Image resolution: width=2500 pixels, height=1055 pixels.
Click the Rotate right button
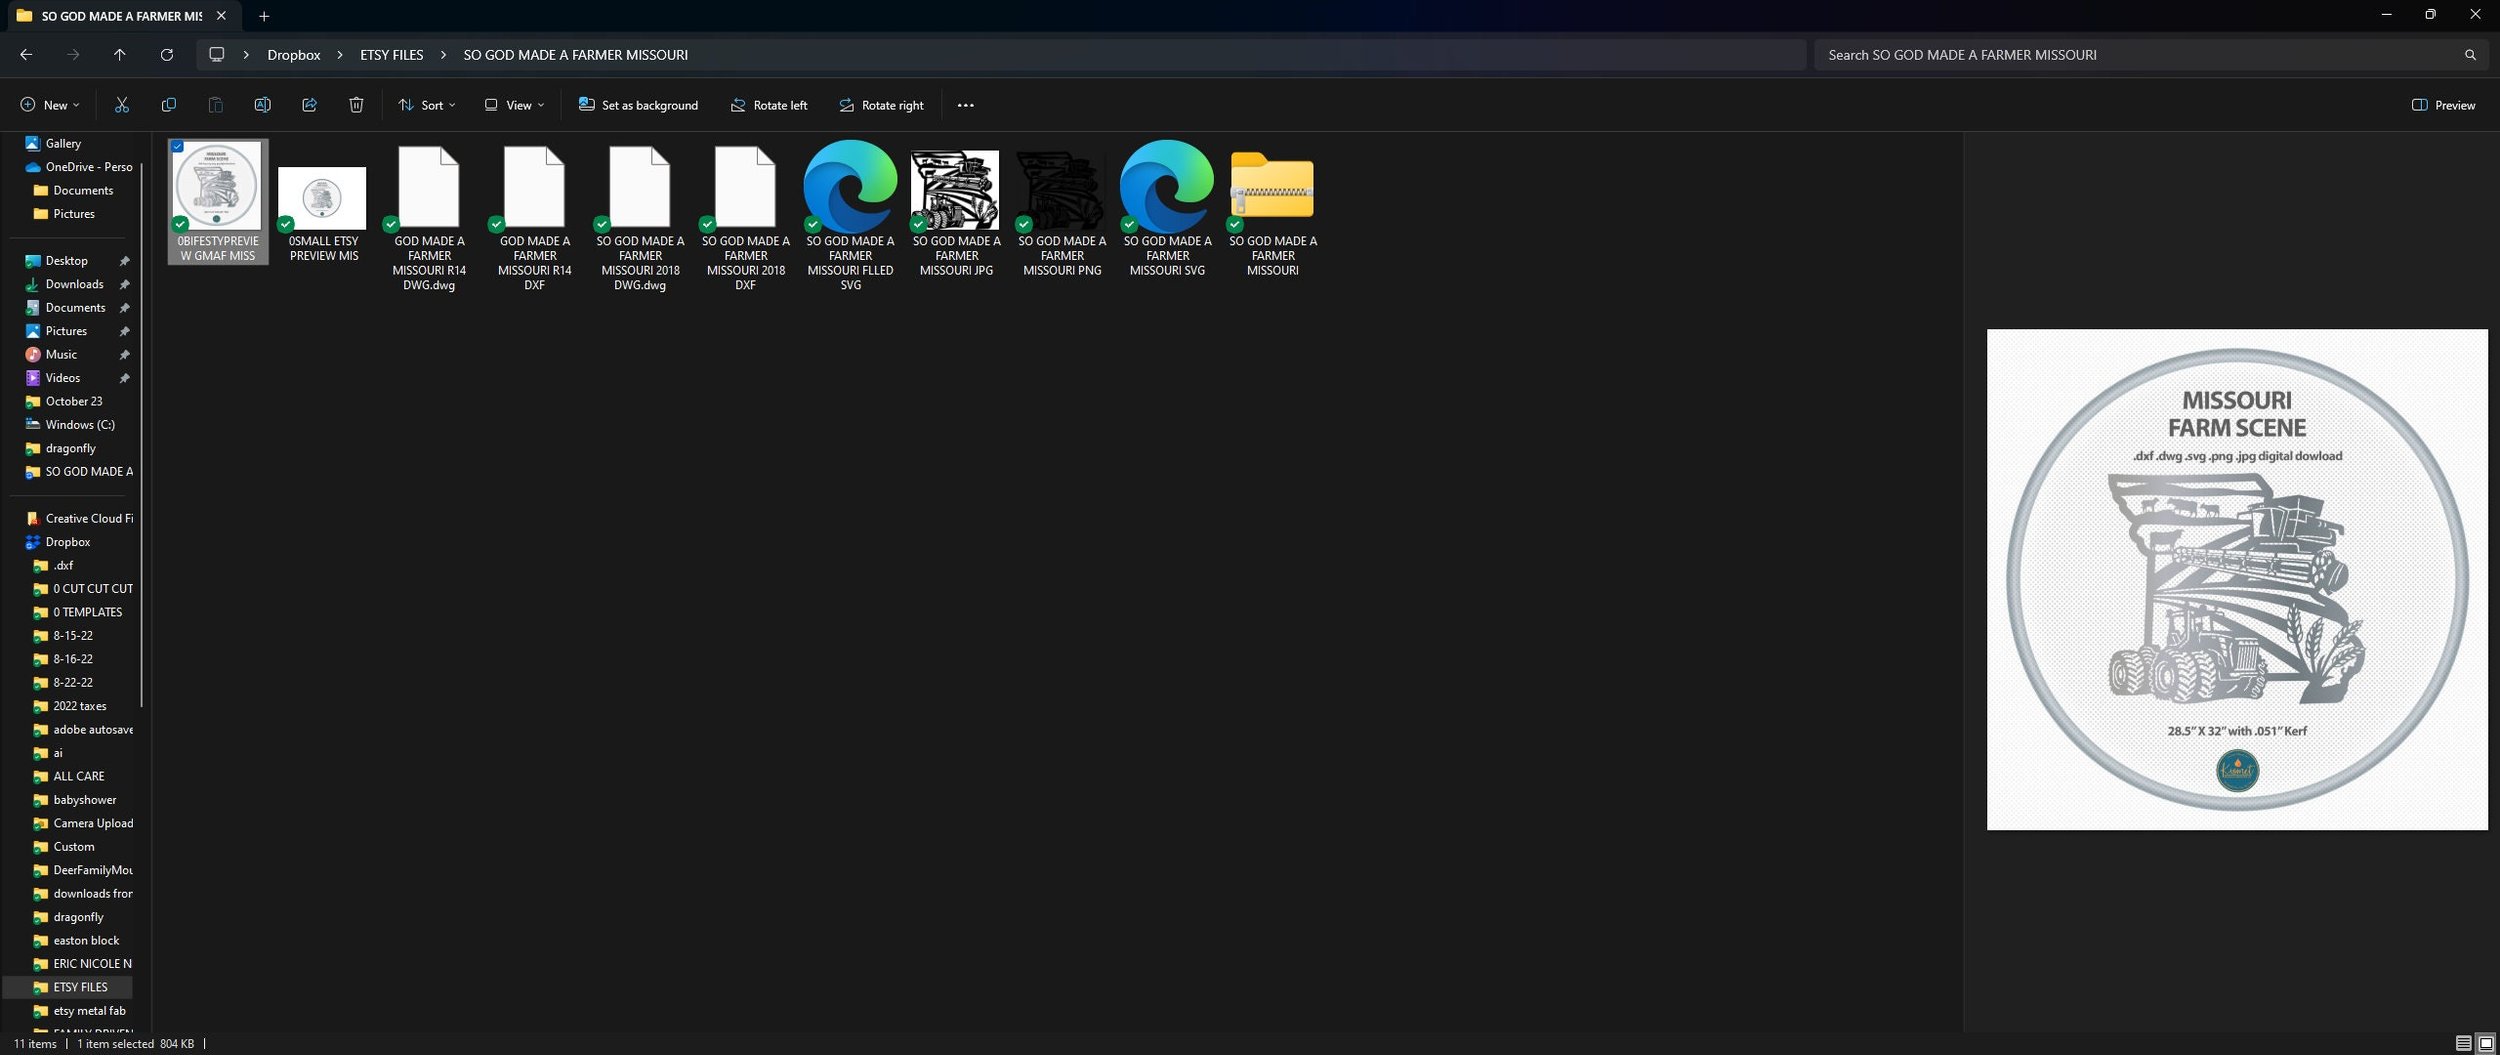(881, 105)
